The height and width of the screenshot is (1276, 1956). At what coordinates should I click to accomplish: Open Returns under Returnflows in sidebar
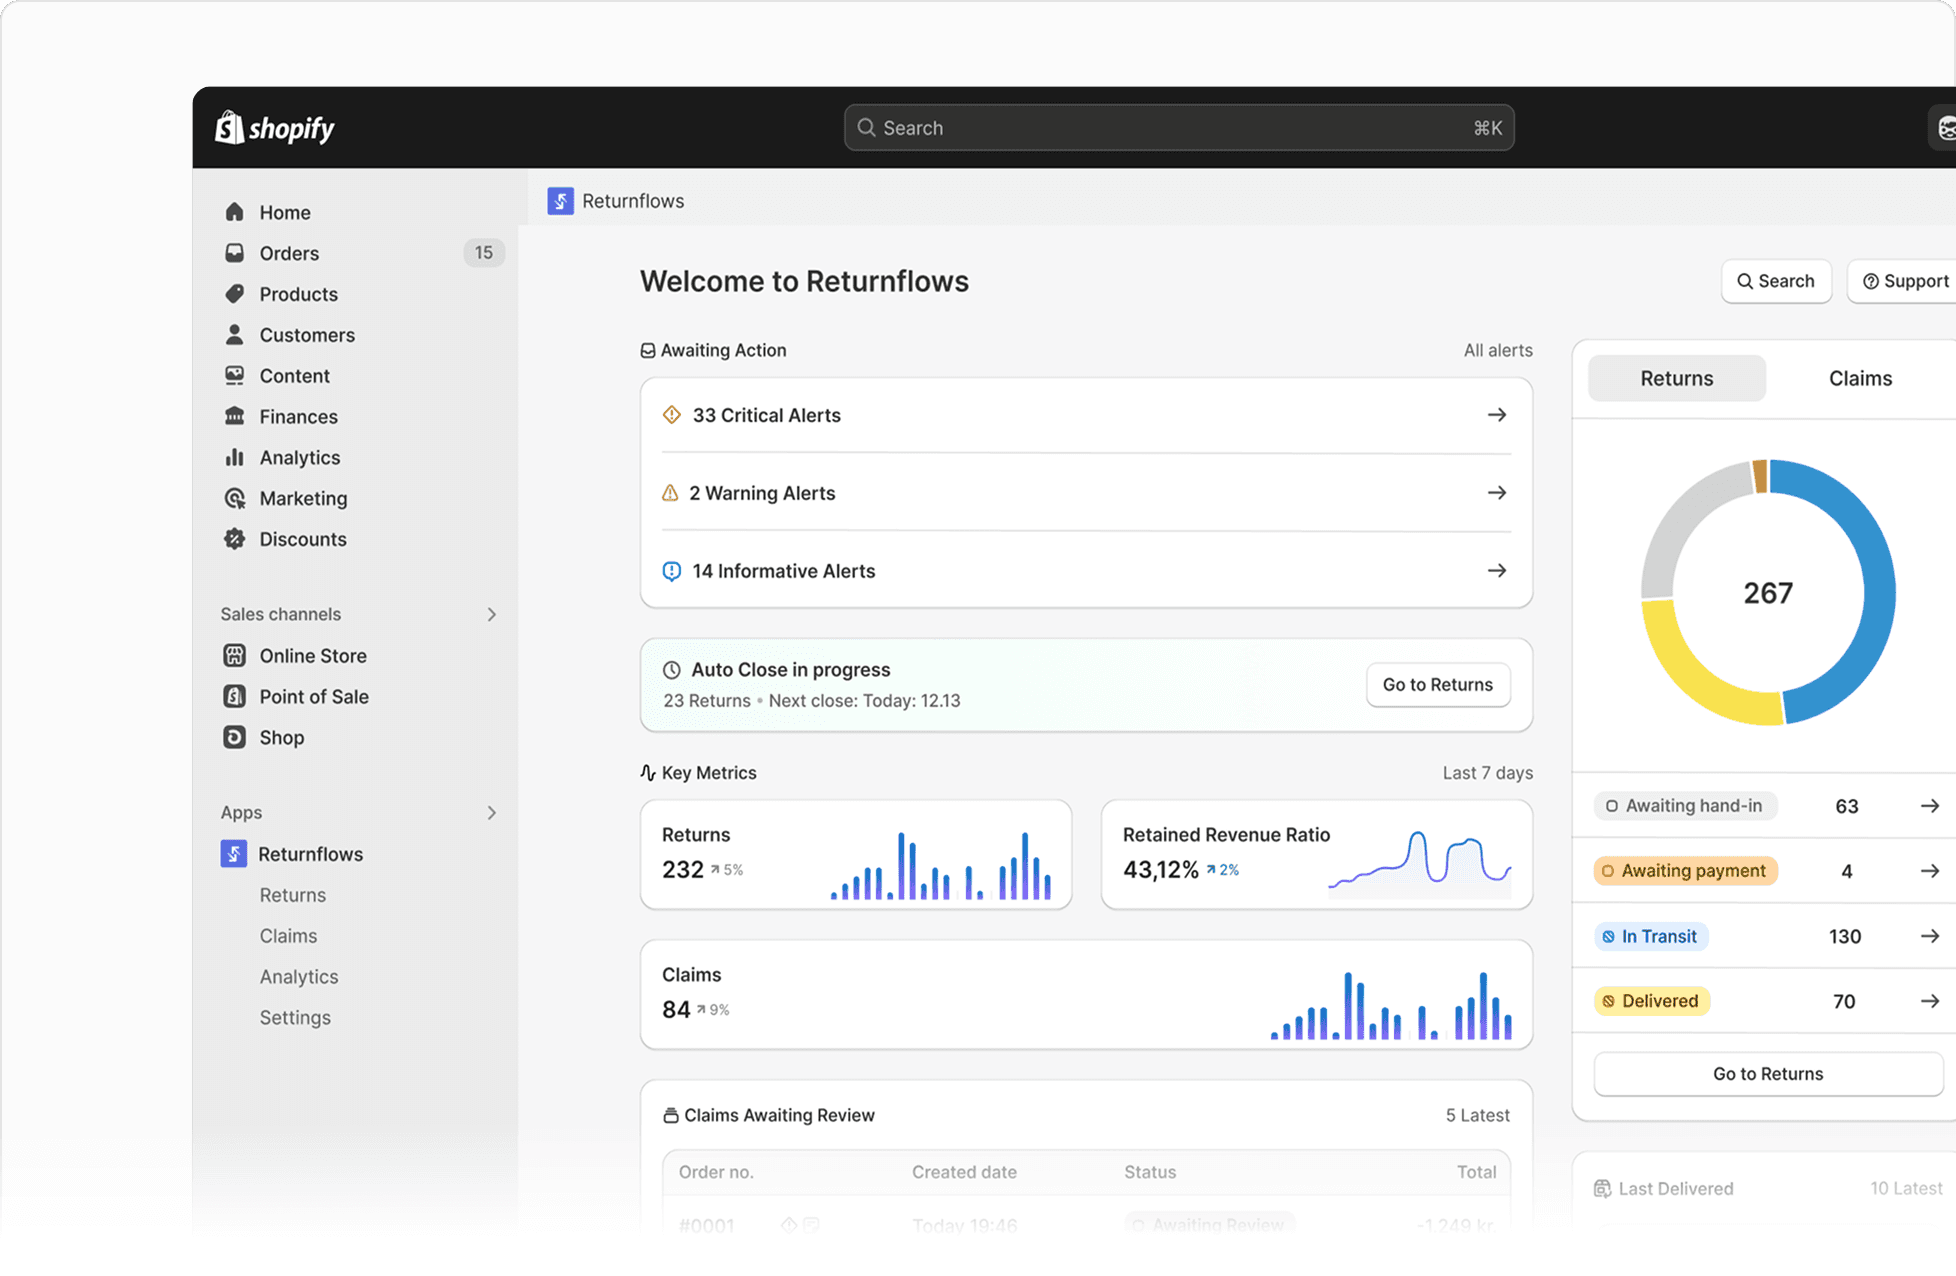coord(293,895)
